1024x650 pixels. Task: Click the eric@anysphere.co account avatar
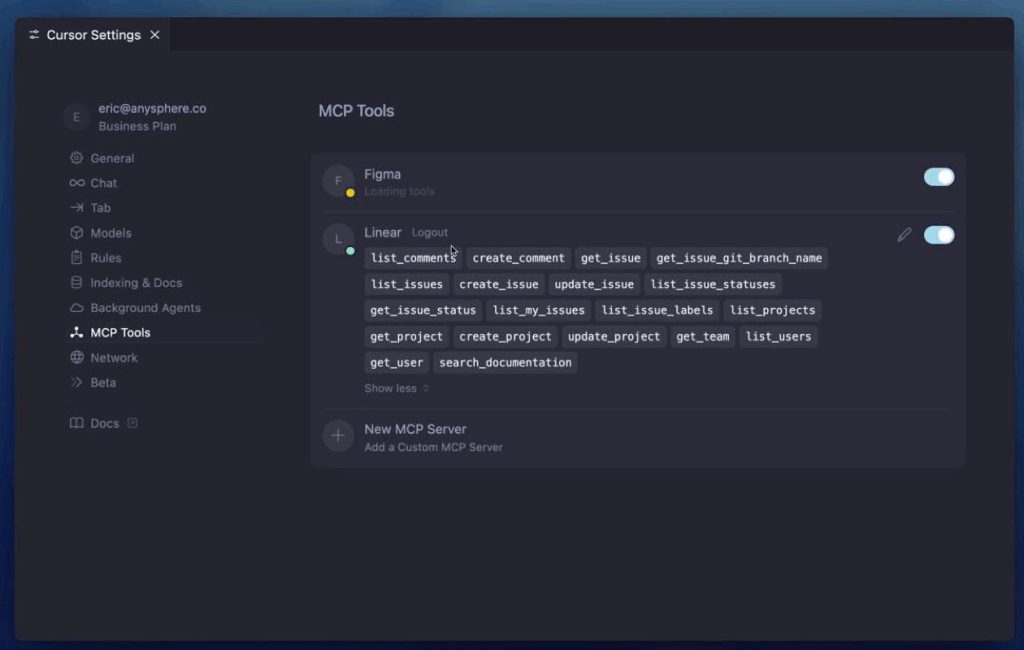[x=77, y=117]
